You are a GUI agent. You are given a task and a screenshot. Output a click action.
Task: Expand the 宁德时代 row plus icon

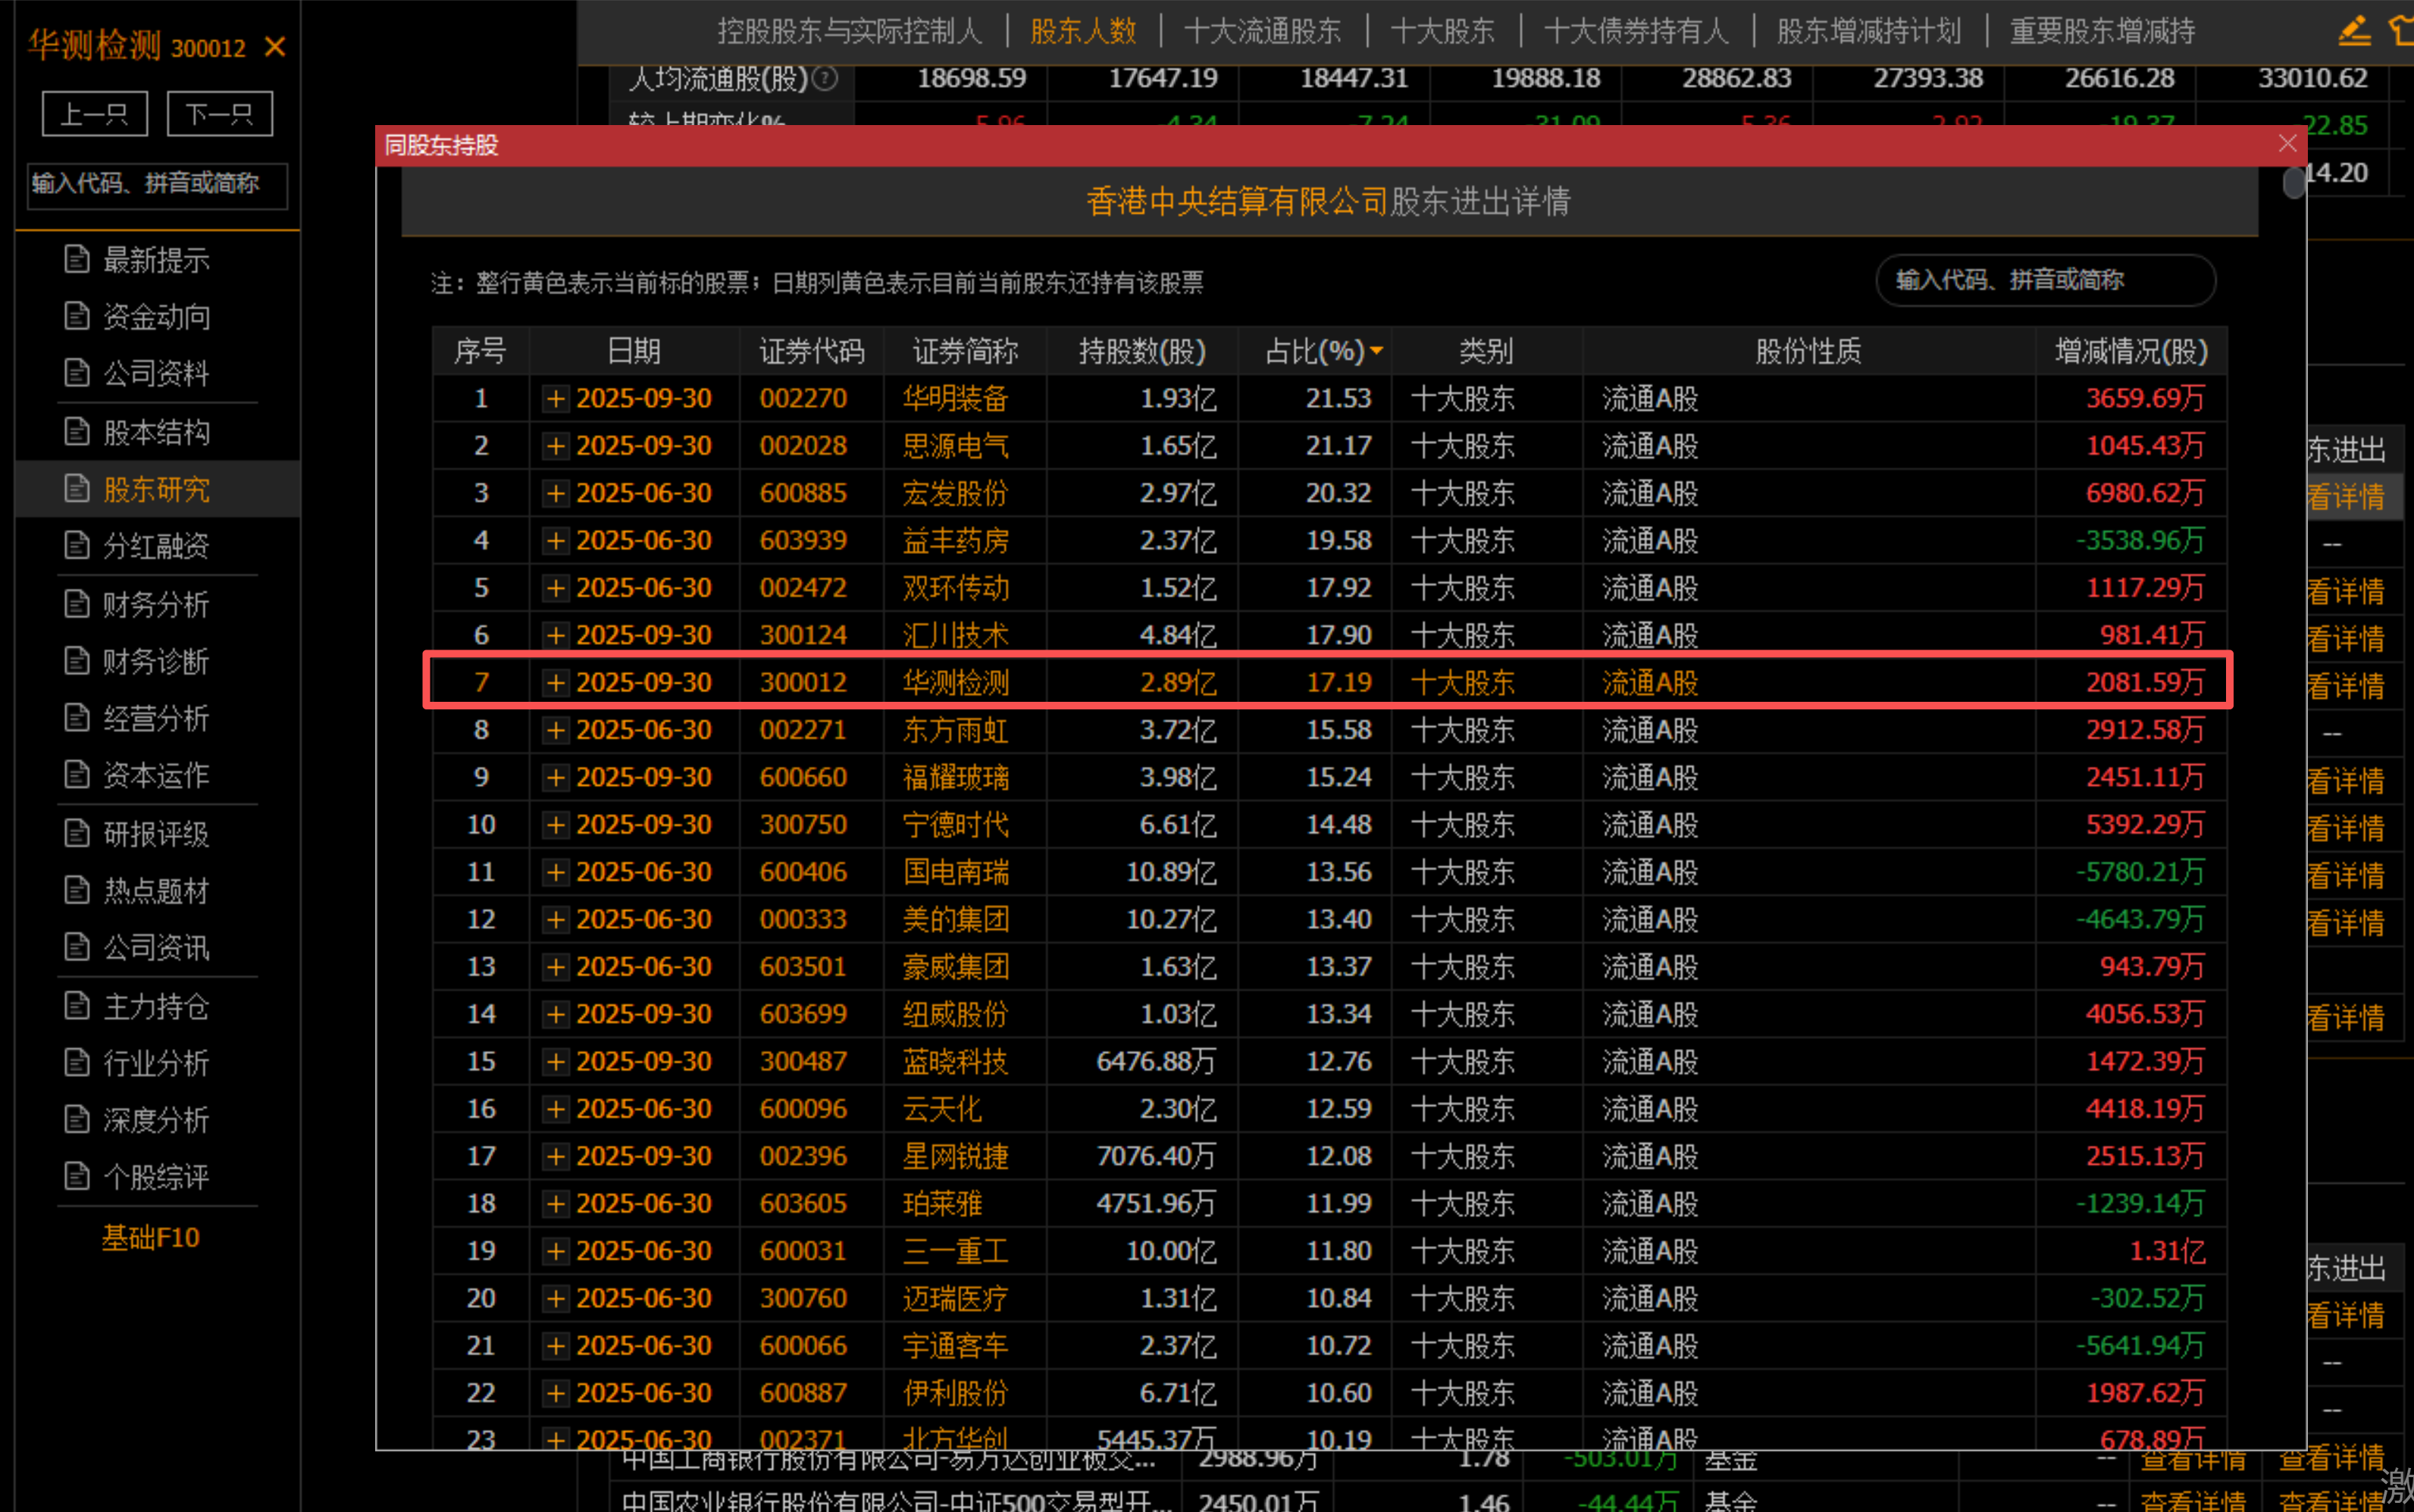pyautogui.click(x=556, y=825)
